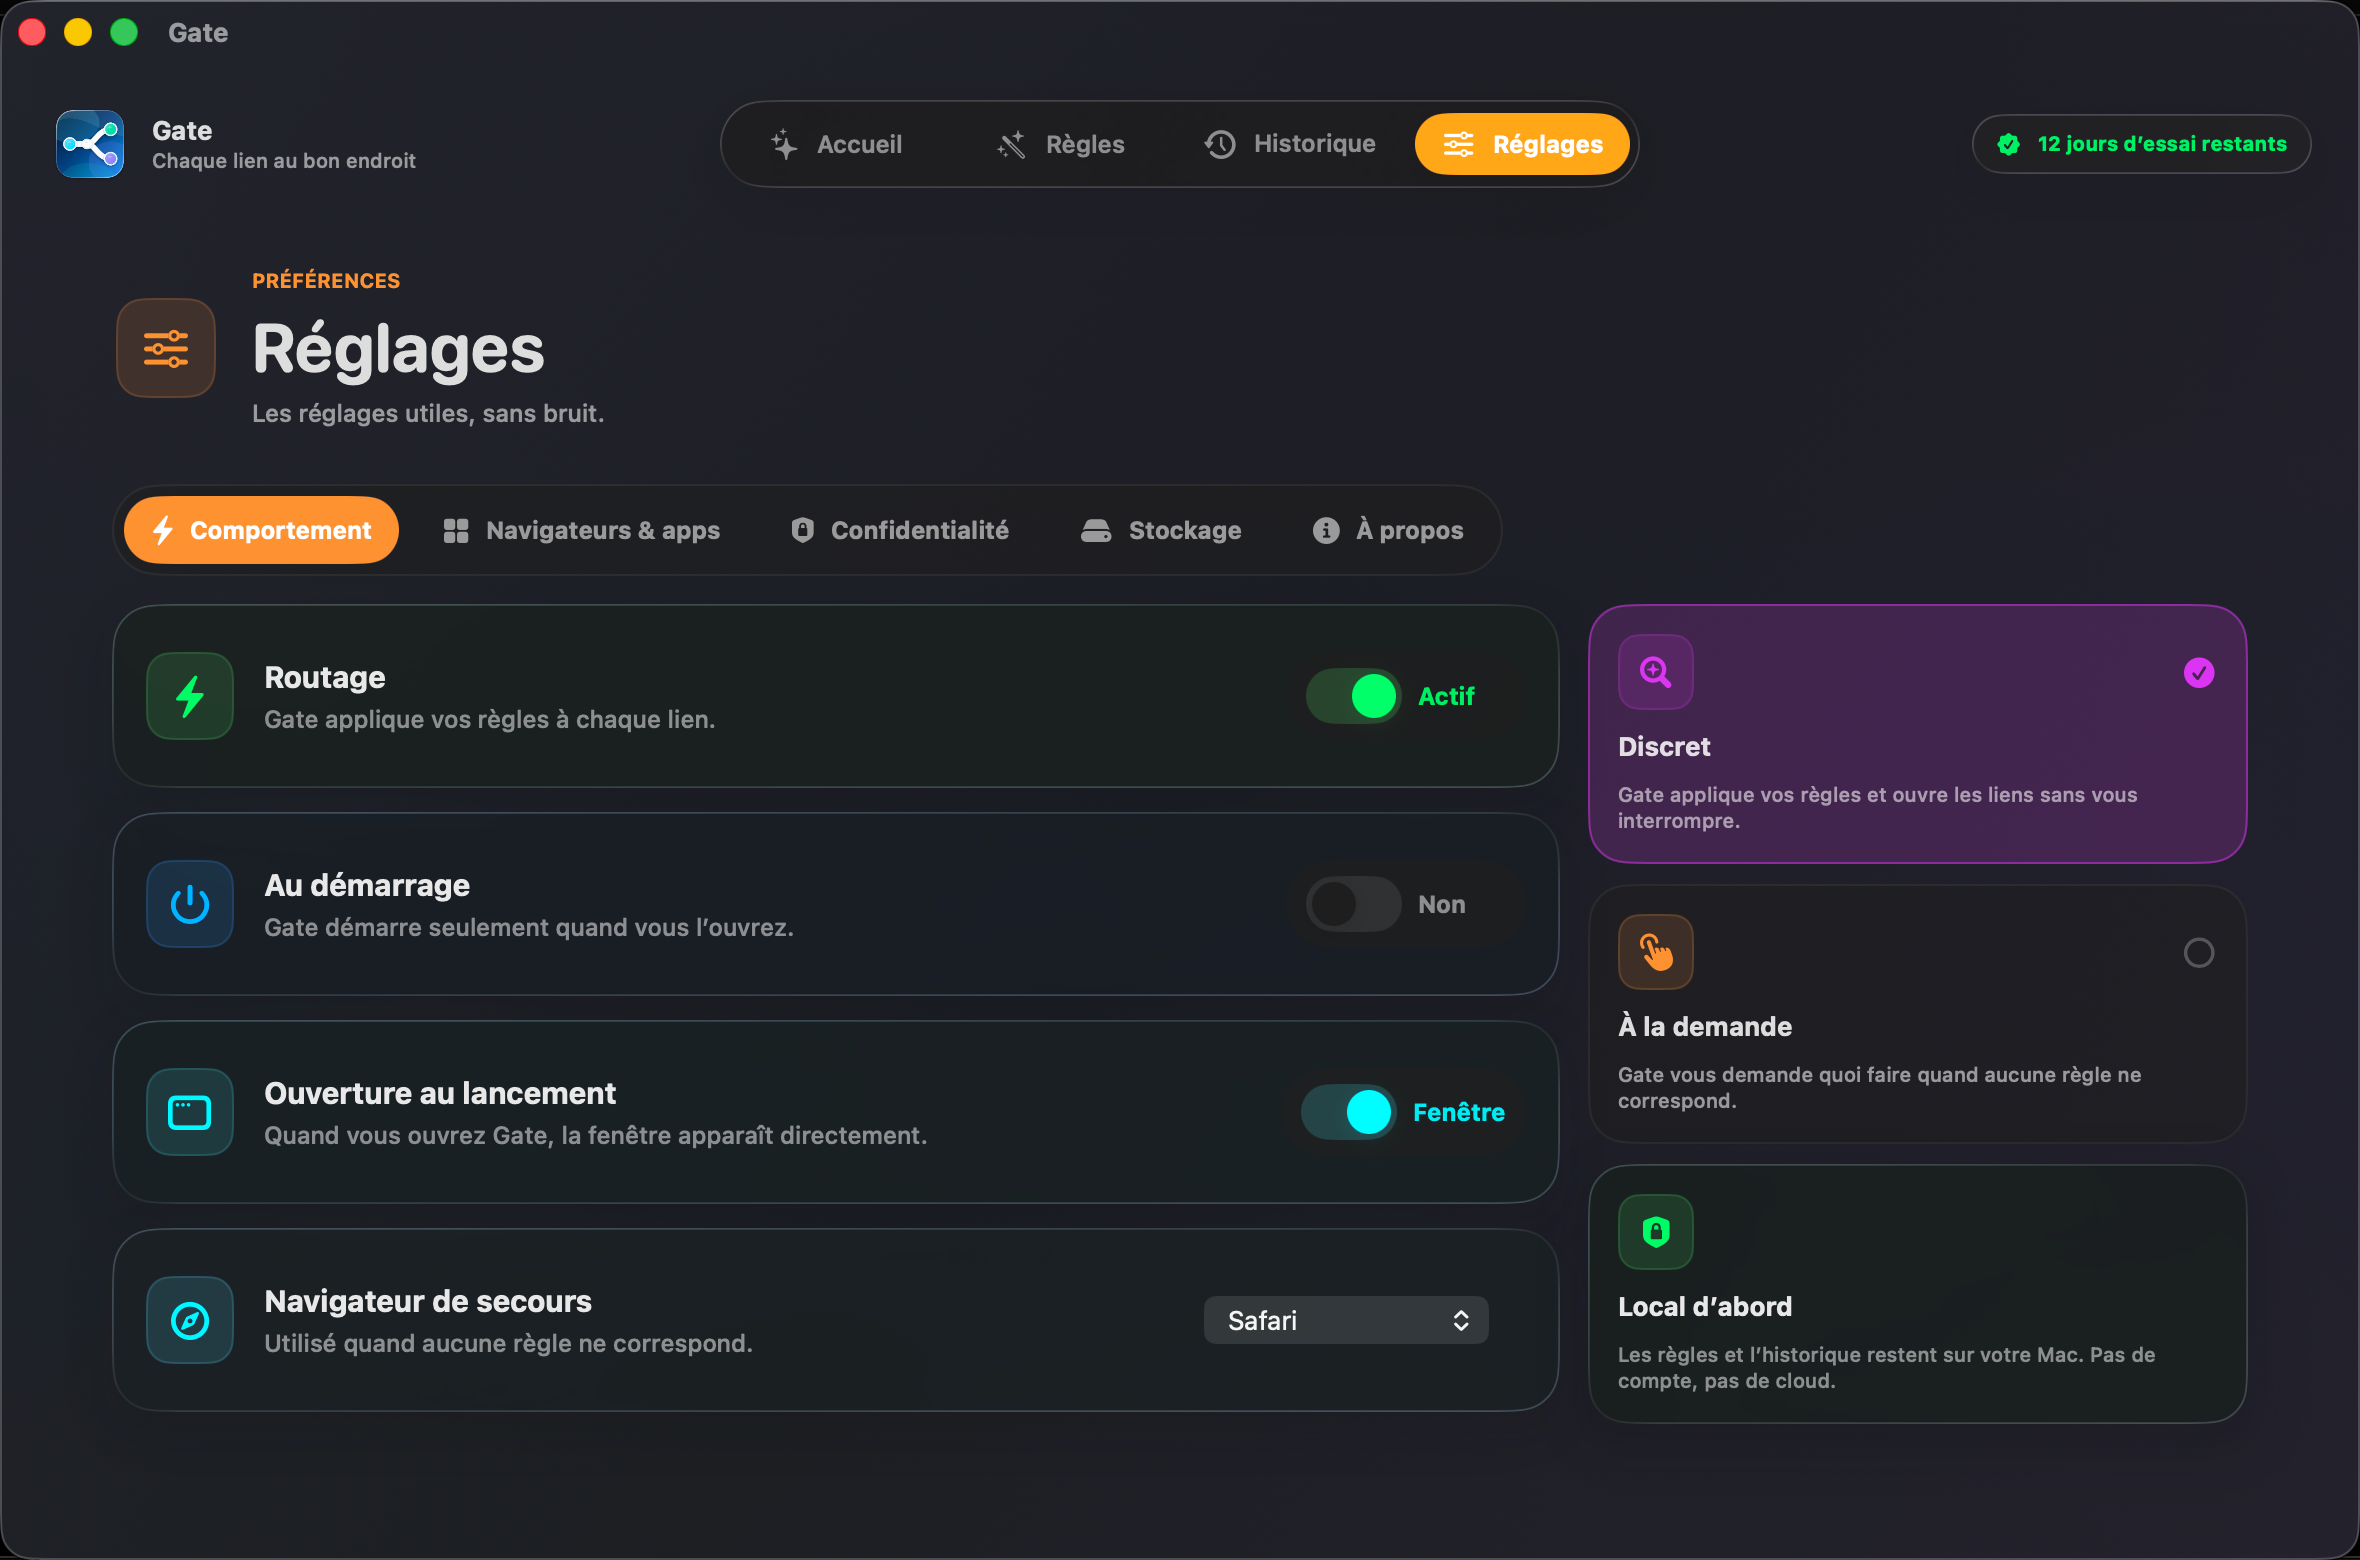The width and height of the screenshot is (2360, 1560).
Task: Open the Safari fallback browser dropdown
Action: (x=1346, y=1320)
